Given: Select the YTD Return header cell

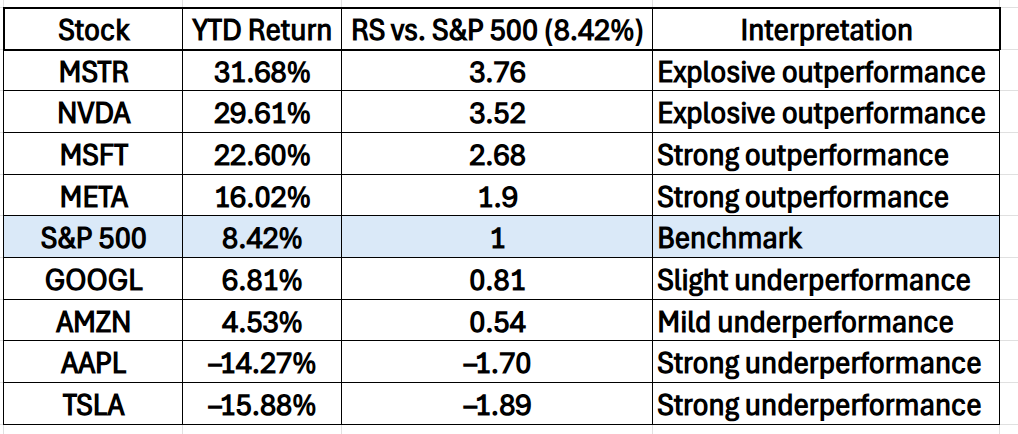Looking at the screenshot, I should tap(261, 30).
